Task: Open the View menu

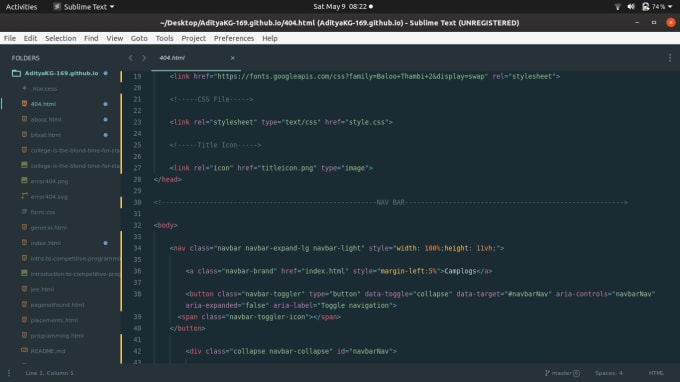Action: (x=114, y=38)
